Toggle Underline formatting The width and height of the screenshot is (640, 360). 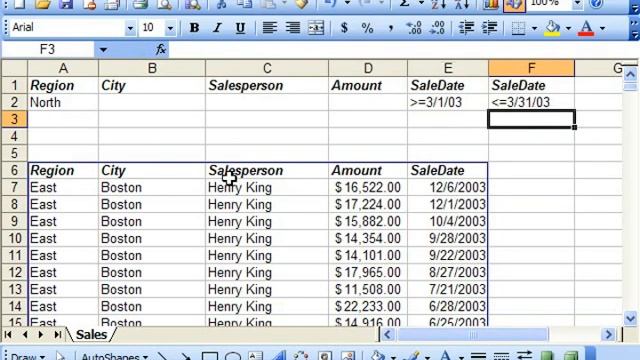240,28
